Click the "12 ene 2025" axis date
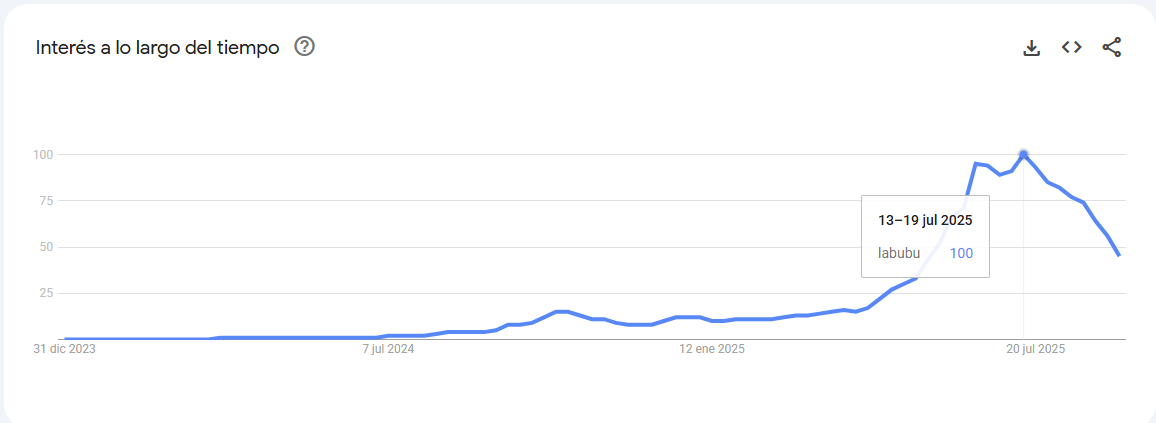Viewport: 1156px width, 423px height. pyautogui.click(x=712, y=349)
